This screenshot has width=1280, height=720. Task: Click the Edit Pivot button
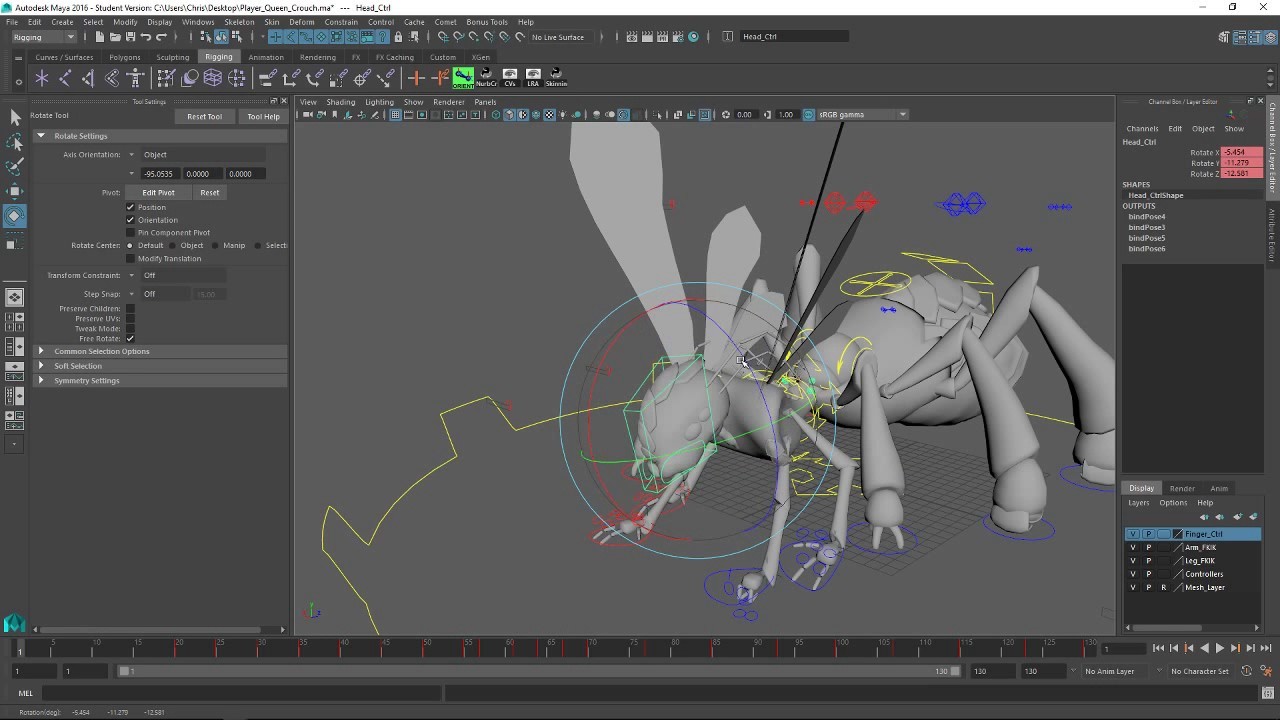(158, 193)
